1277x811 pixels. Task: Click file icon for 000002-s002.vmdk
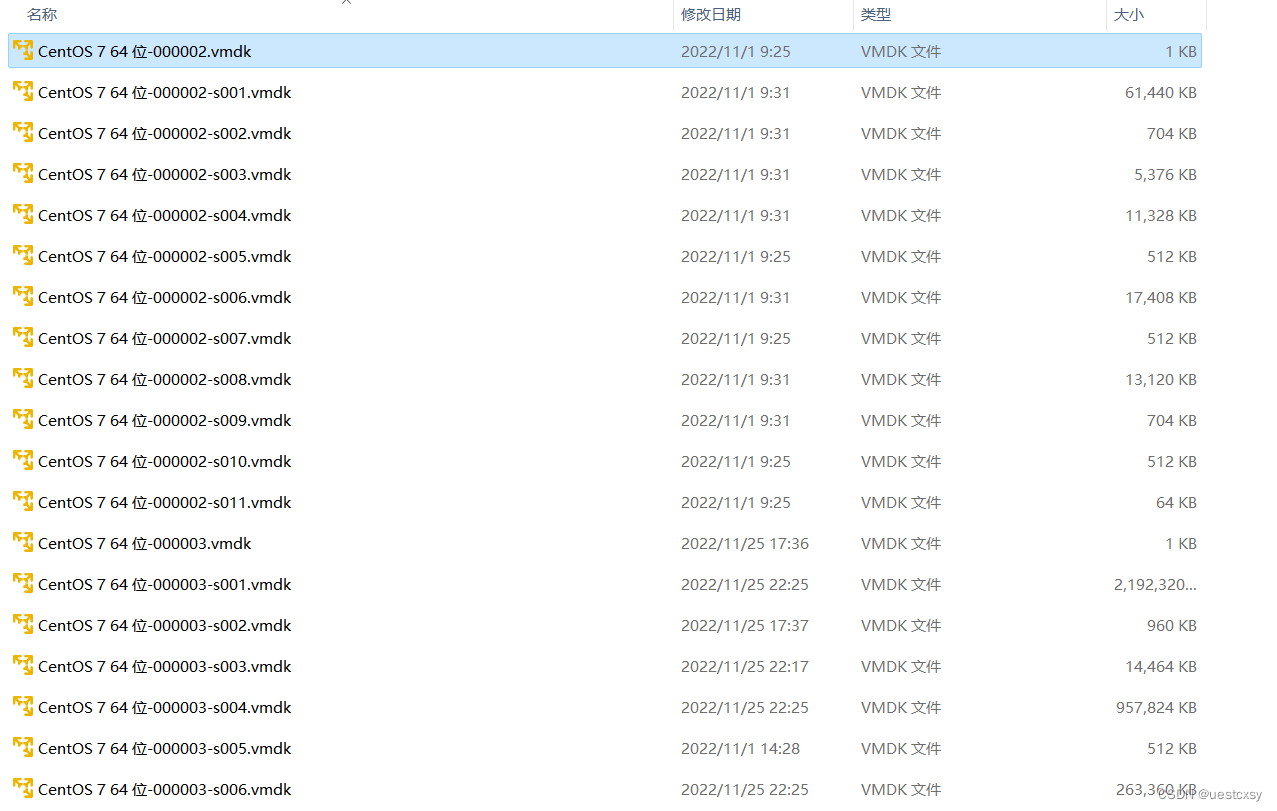pyautogui.click(x=23, y=132)
